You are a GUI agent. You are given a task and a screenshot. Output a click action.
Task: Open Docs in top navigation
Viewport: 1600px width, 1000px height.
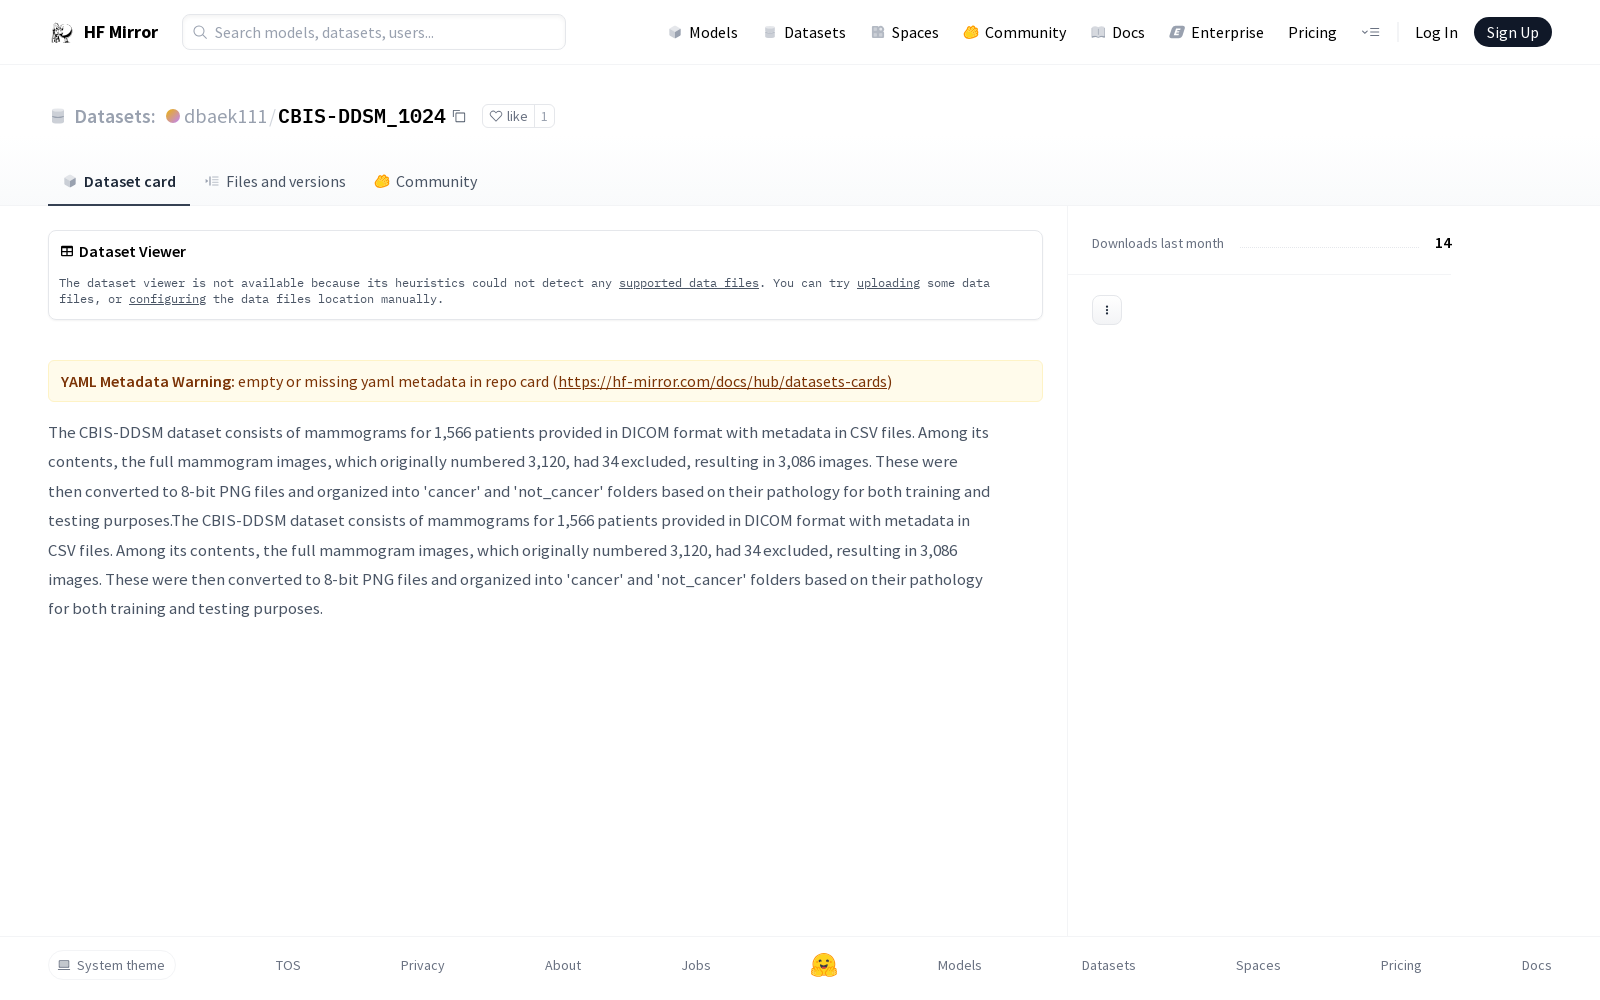click(1117, 32)
